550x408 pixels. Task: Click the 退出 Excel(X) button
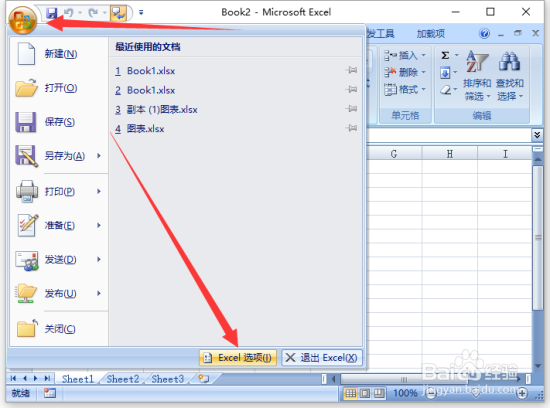coord(322,358)
